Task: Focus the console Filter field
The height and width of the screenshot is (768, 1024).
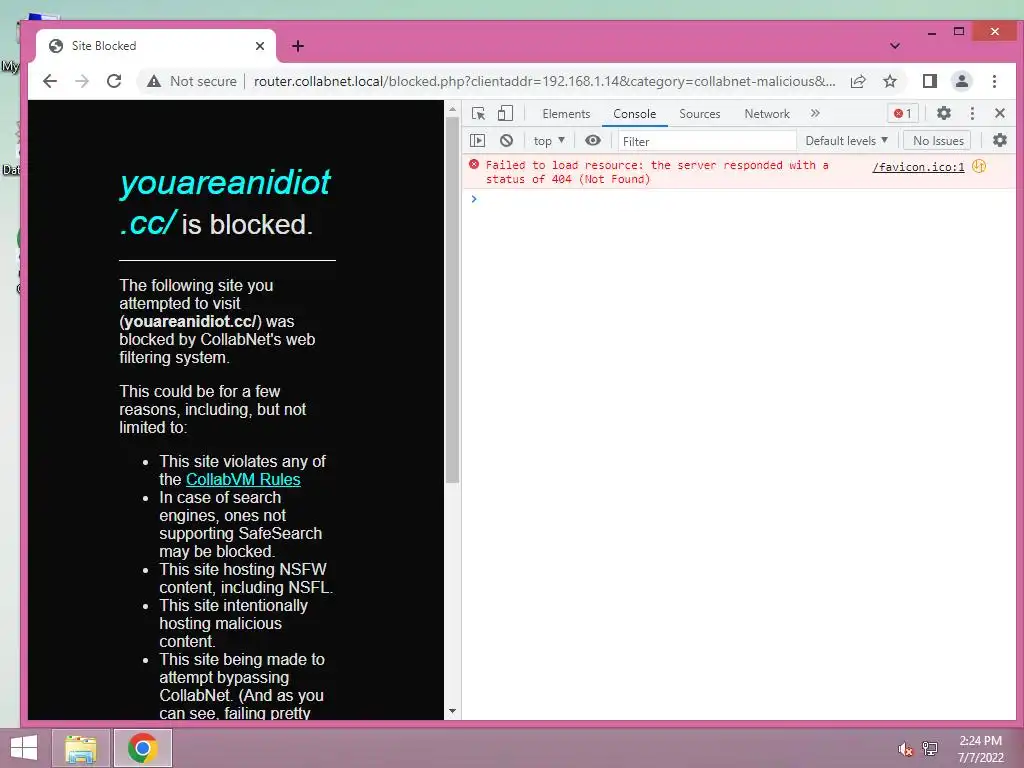Action: point(707,141)
